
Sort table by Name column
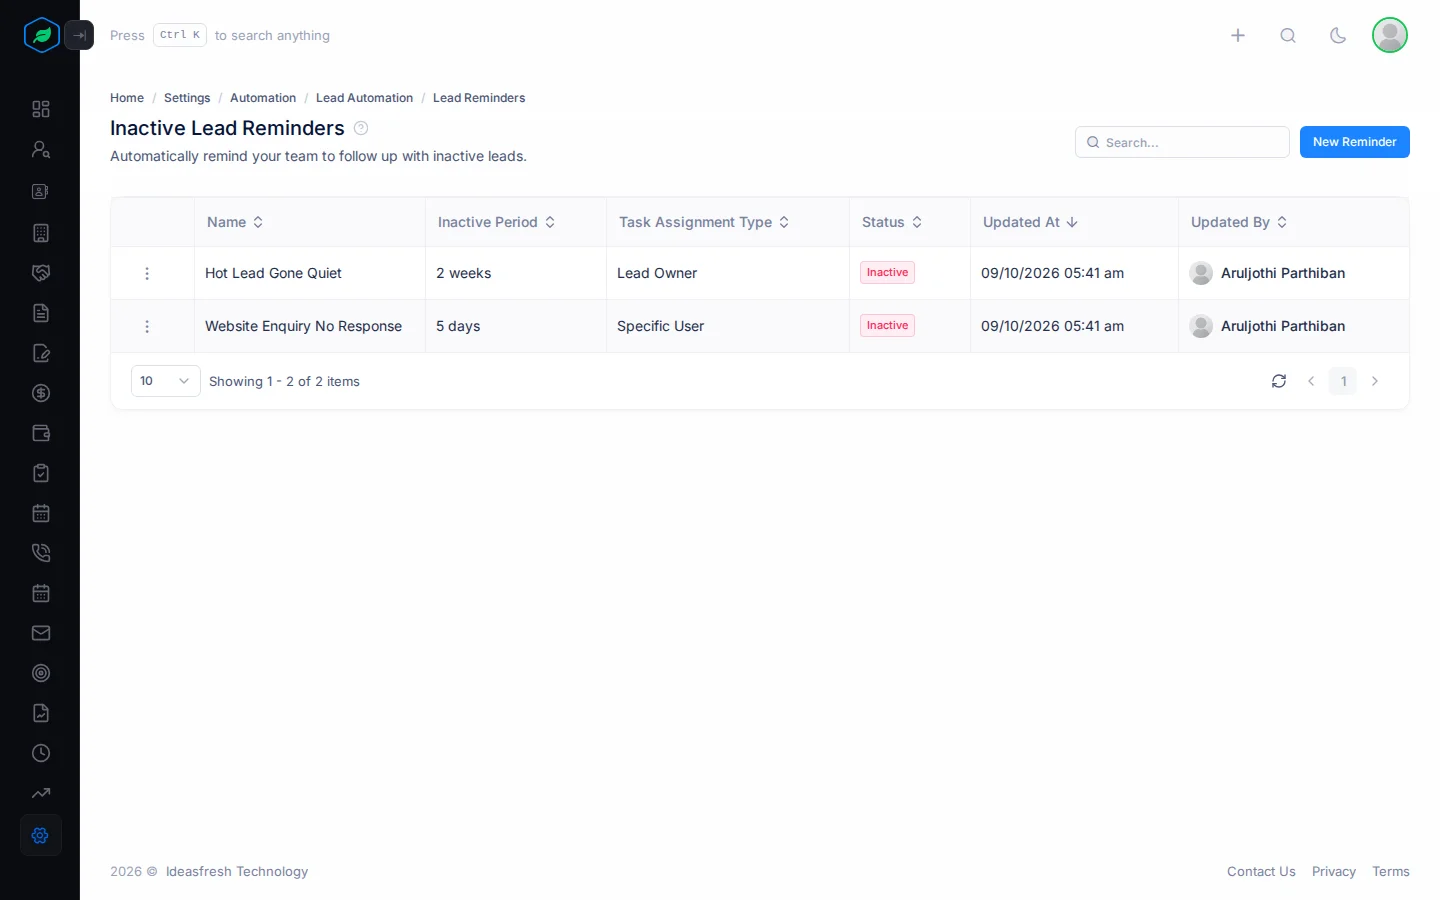[235, 222]
